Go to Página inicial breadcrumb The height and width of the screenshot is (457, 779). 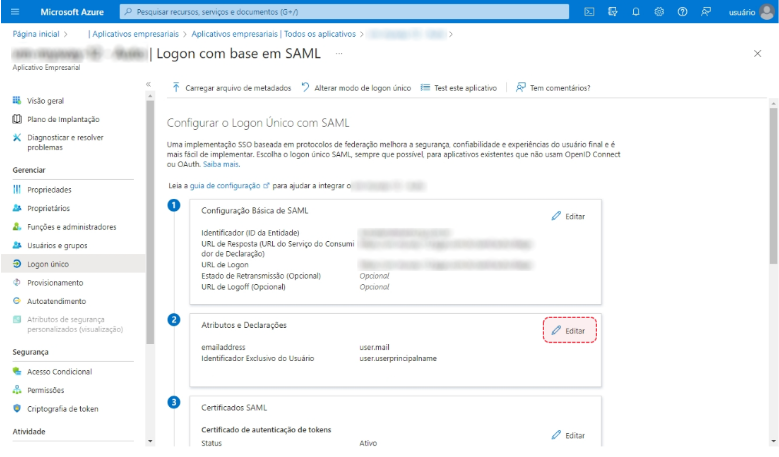[36, 34]
